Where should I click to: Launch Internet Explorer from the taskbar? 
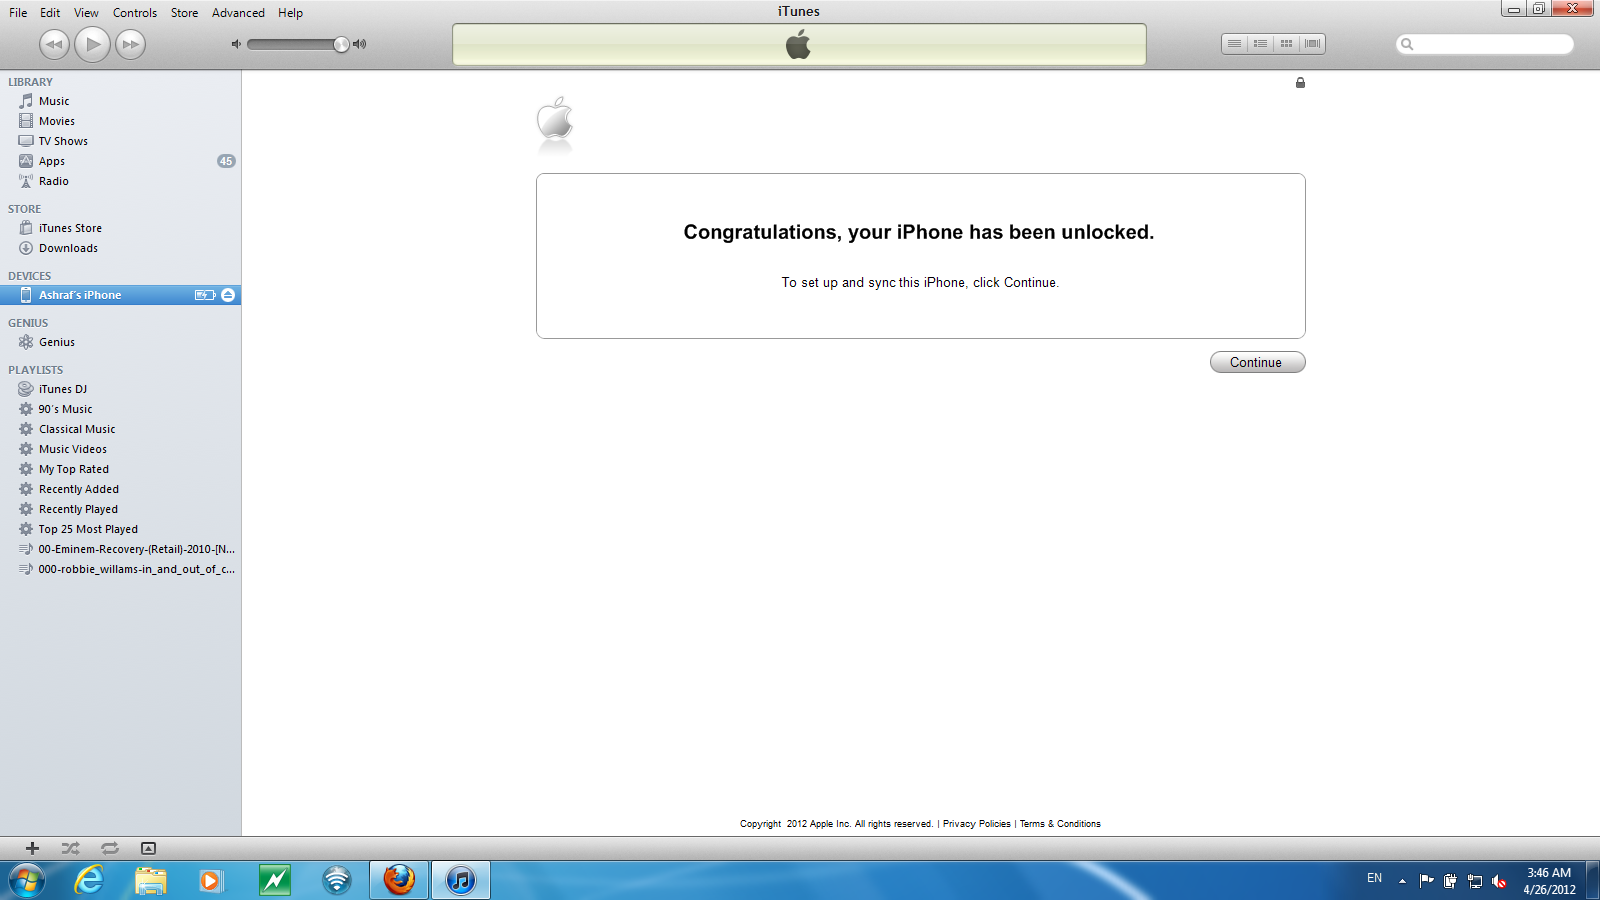(x=90, y=881)
